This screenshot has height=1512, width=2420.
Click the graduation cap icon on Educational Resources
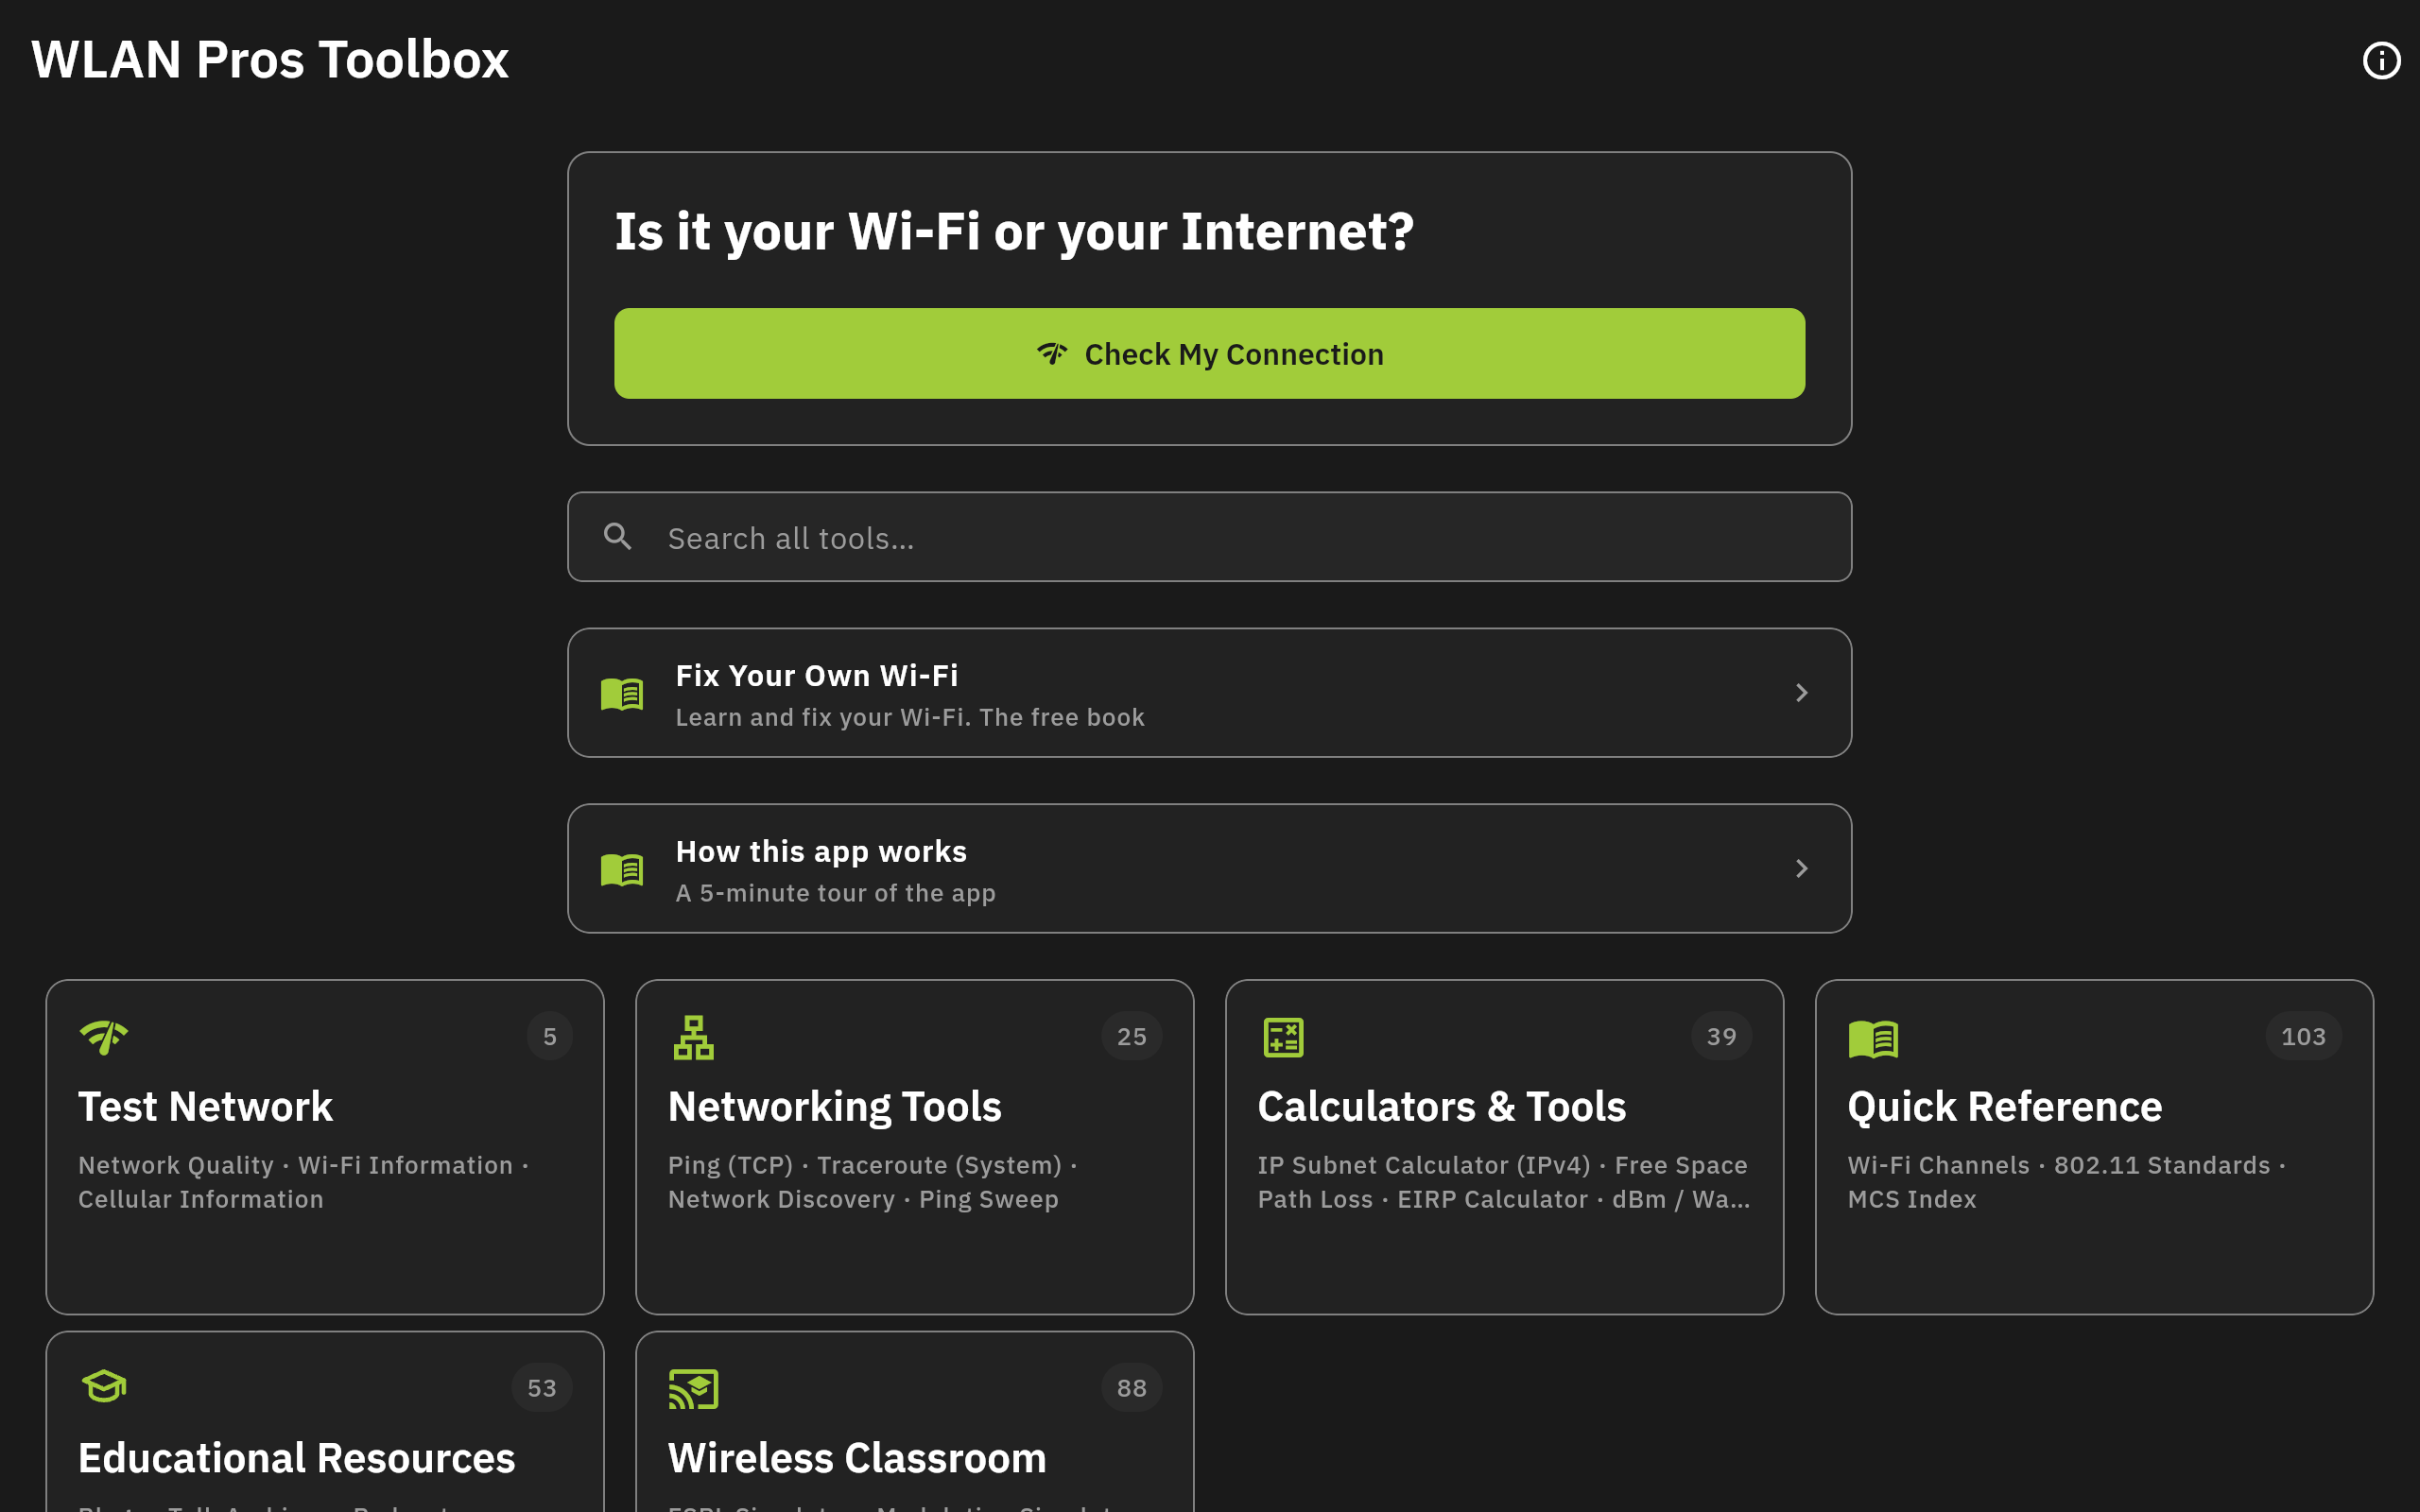coord(104,1386)
